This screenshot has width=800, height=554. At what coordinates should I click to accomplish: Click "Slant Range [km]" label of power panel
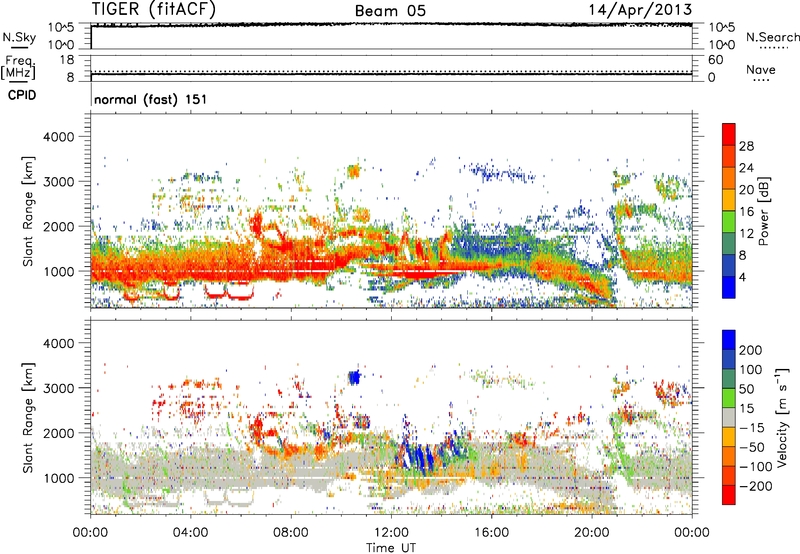(28, 211)
